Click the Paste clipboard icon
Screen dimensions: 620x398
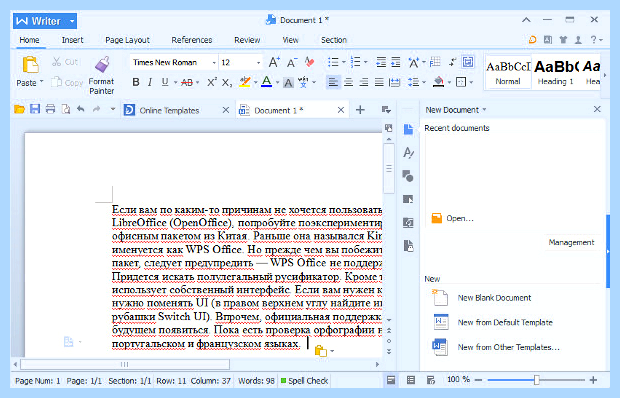coord(30,65)
